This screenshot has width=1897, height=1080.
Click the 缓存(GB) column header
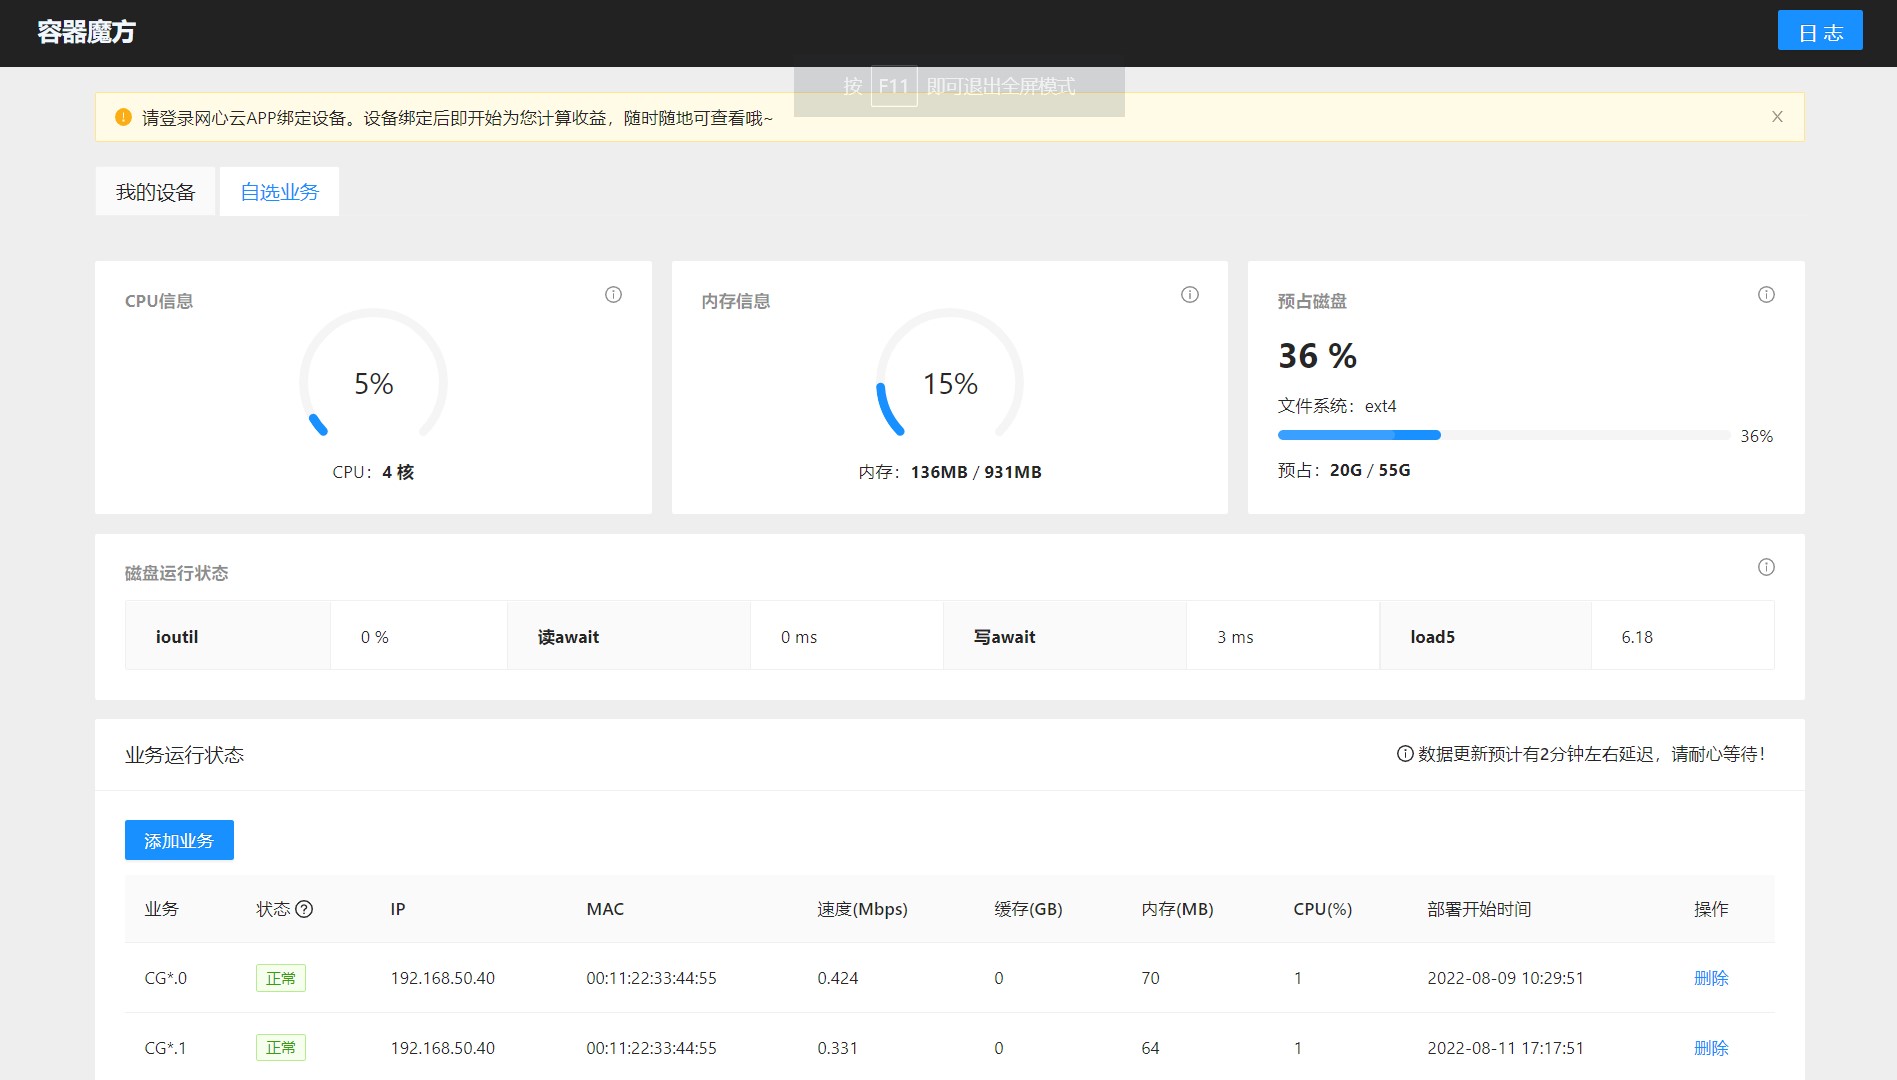pyautogui.click(x=1028, y=909)
